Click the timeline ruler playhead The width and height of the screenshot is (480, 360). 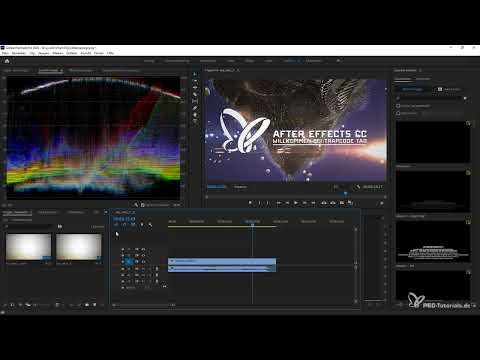[x=253, y=225]
